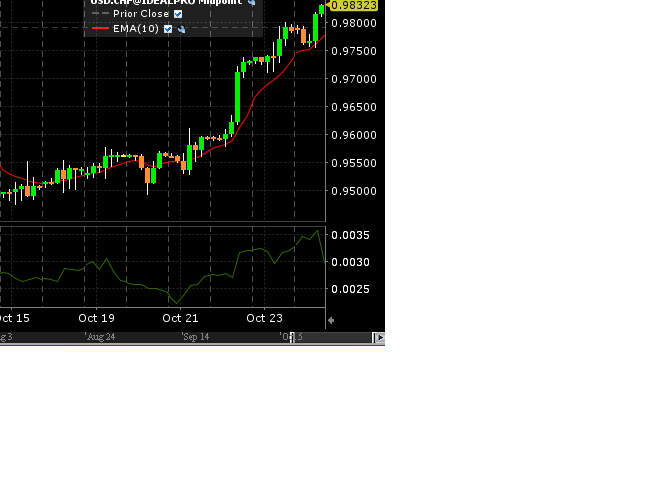Click the timeline scrollbar left handle
Screen dimensions: 653x490
coord(292,338)
